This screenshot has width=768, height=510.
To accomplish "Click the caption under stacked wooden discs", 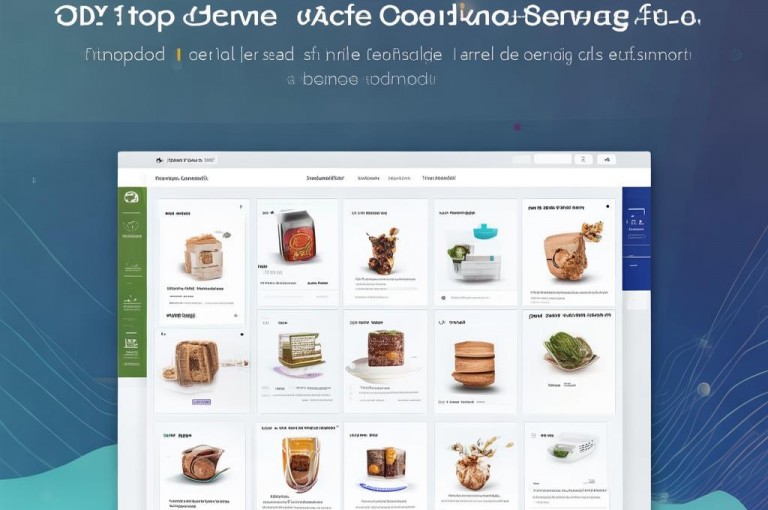I will (x=461, y=402).
